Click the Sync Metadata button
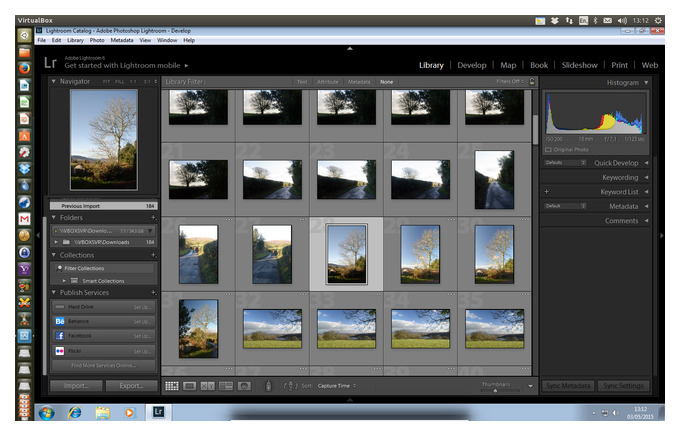680x436 pixels. tap(568, 386)
